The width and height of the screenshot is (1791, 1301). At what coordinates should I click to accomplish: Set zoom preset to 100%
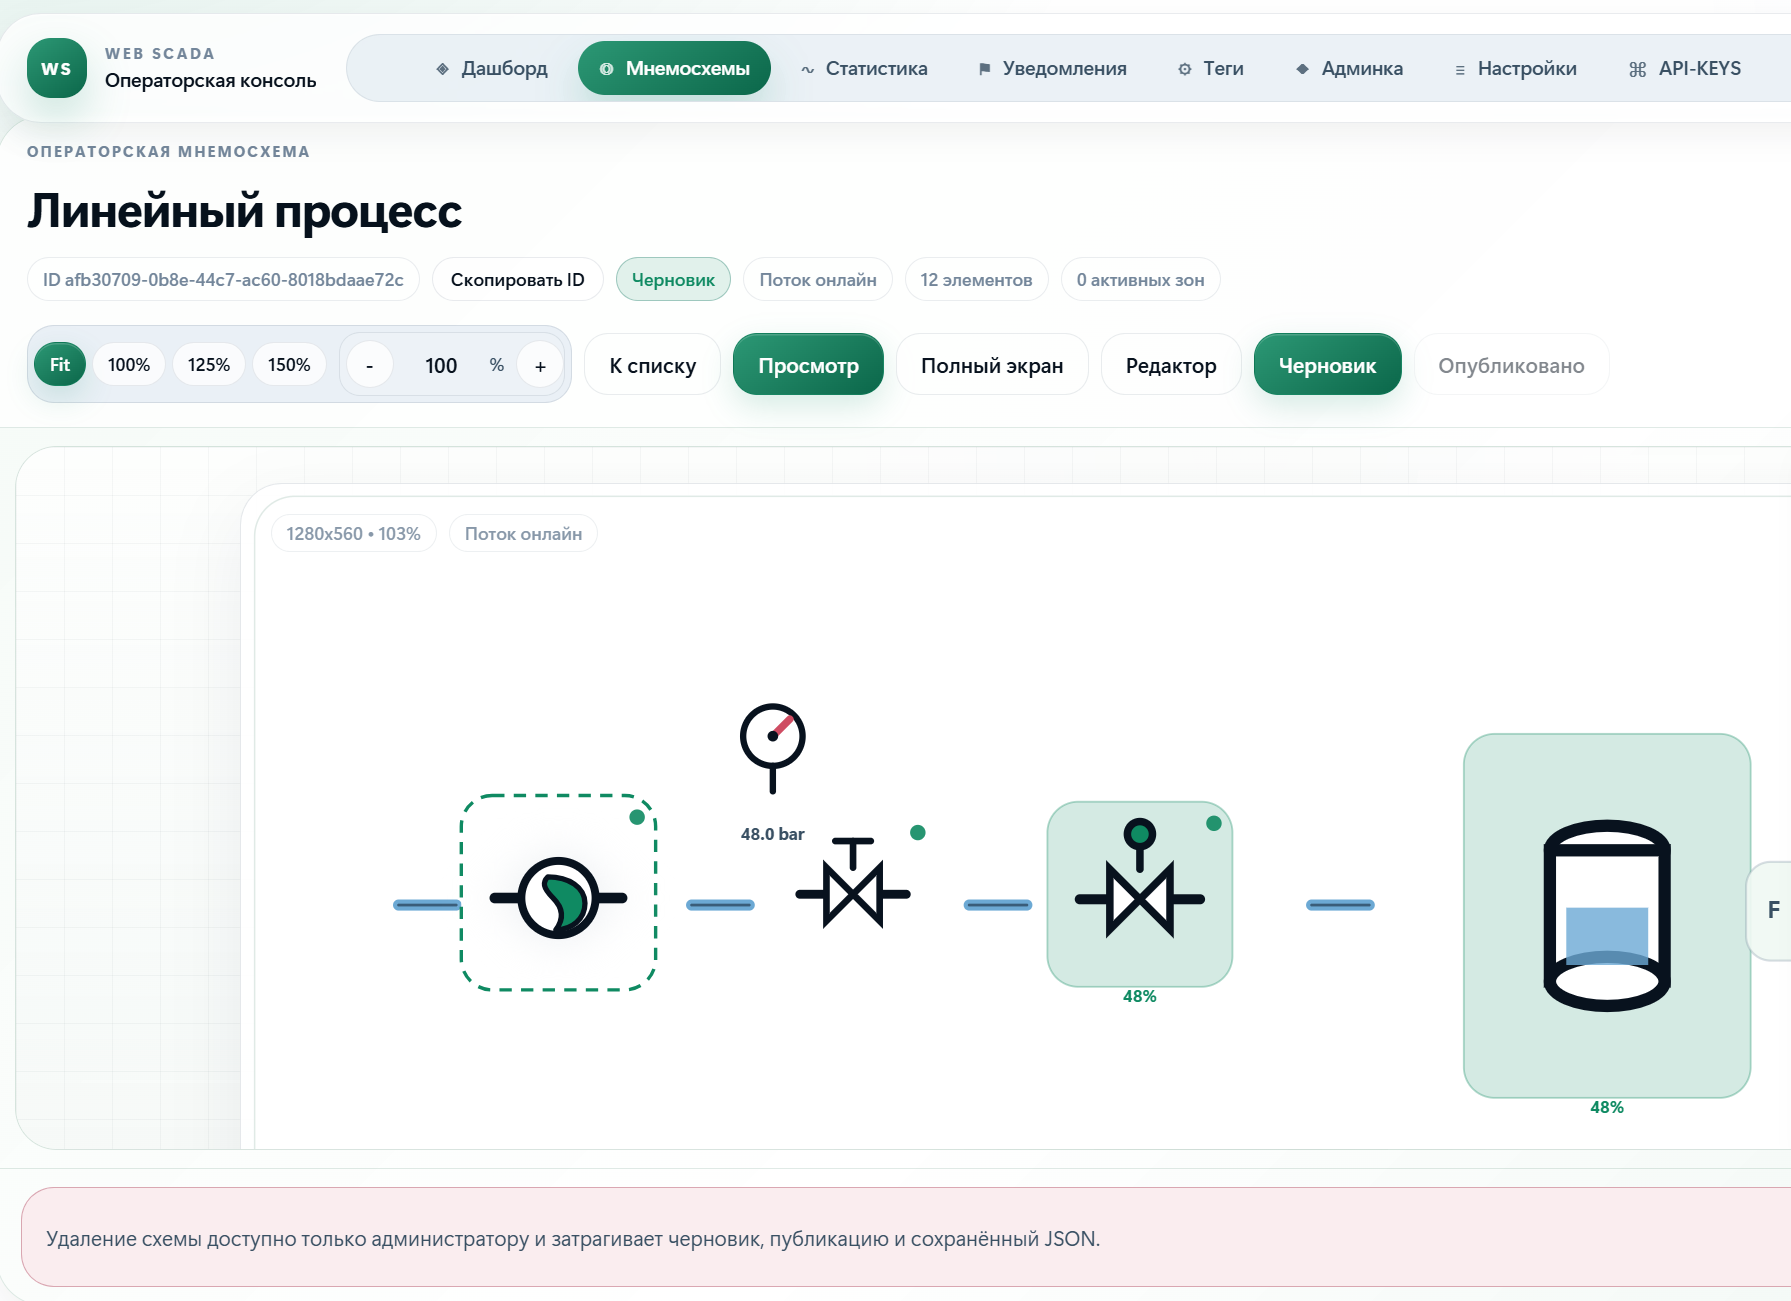tap(129, 365)
